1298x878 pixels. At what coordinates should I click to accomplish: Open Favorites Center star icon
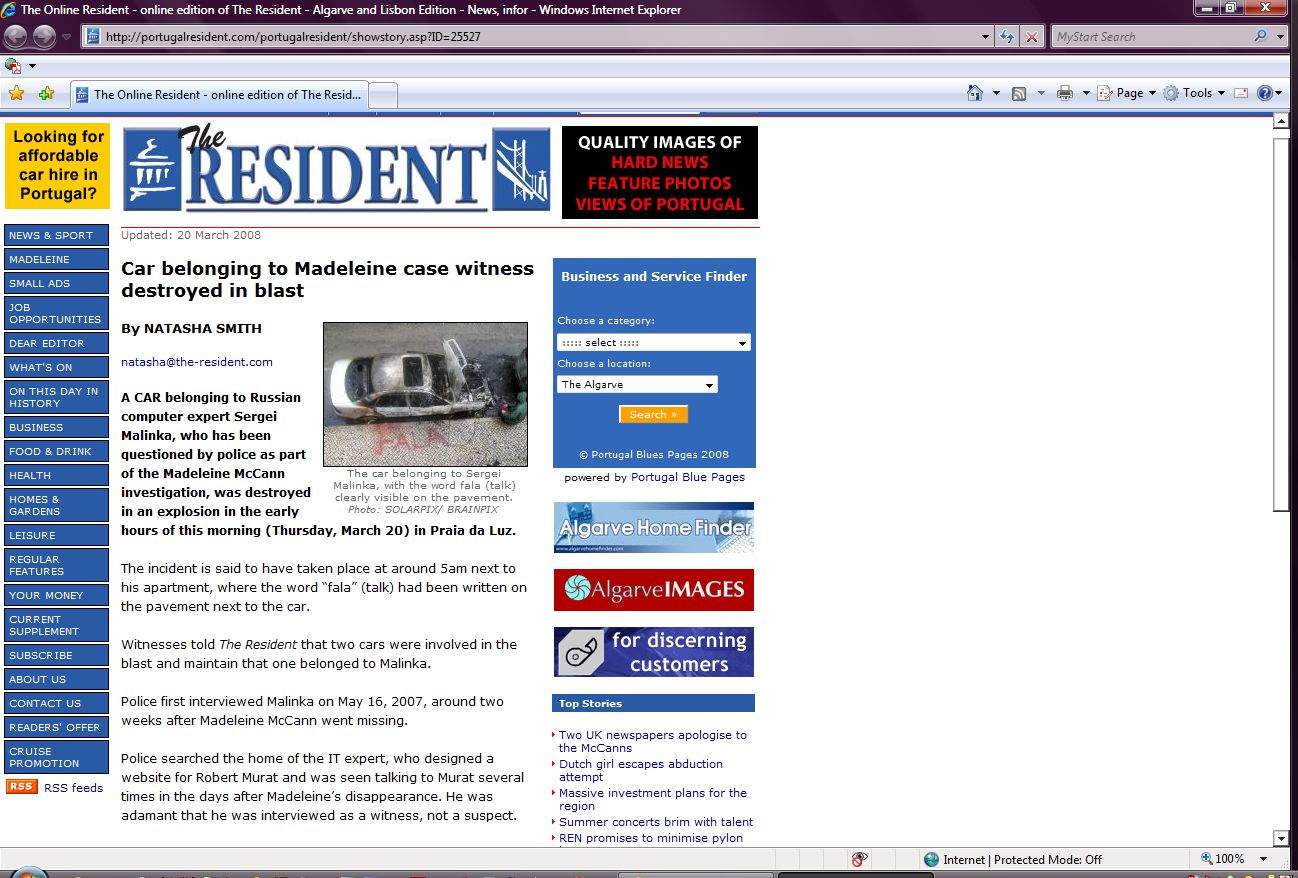(16, 94)
